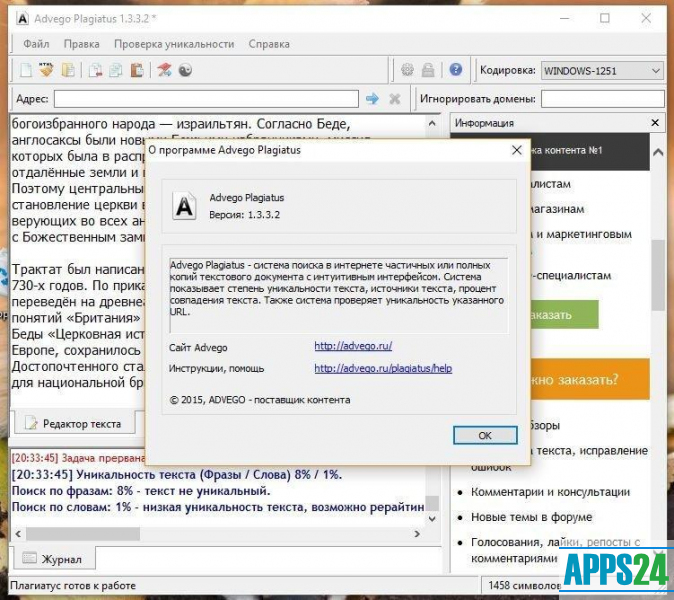Click the lock icon in the toolbar
674x600 pixels.
pyautogui.click(x=428, y=70)
